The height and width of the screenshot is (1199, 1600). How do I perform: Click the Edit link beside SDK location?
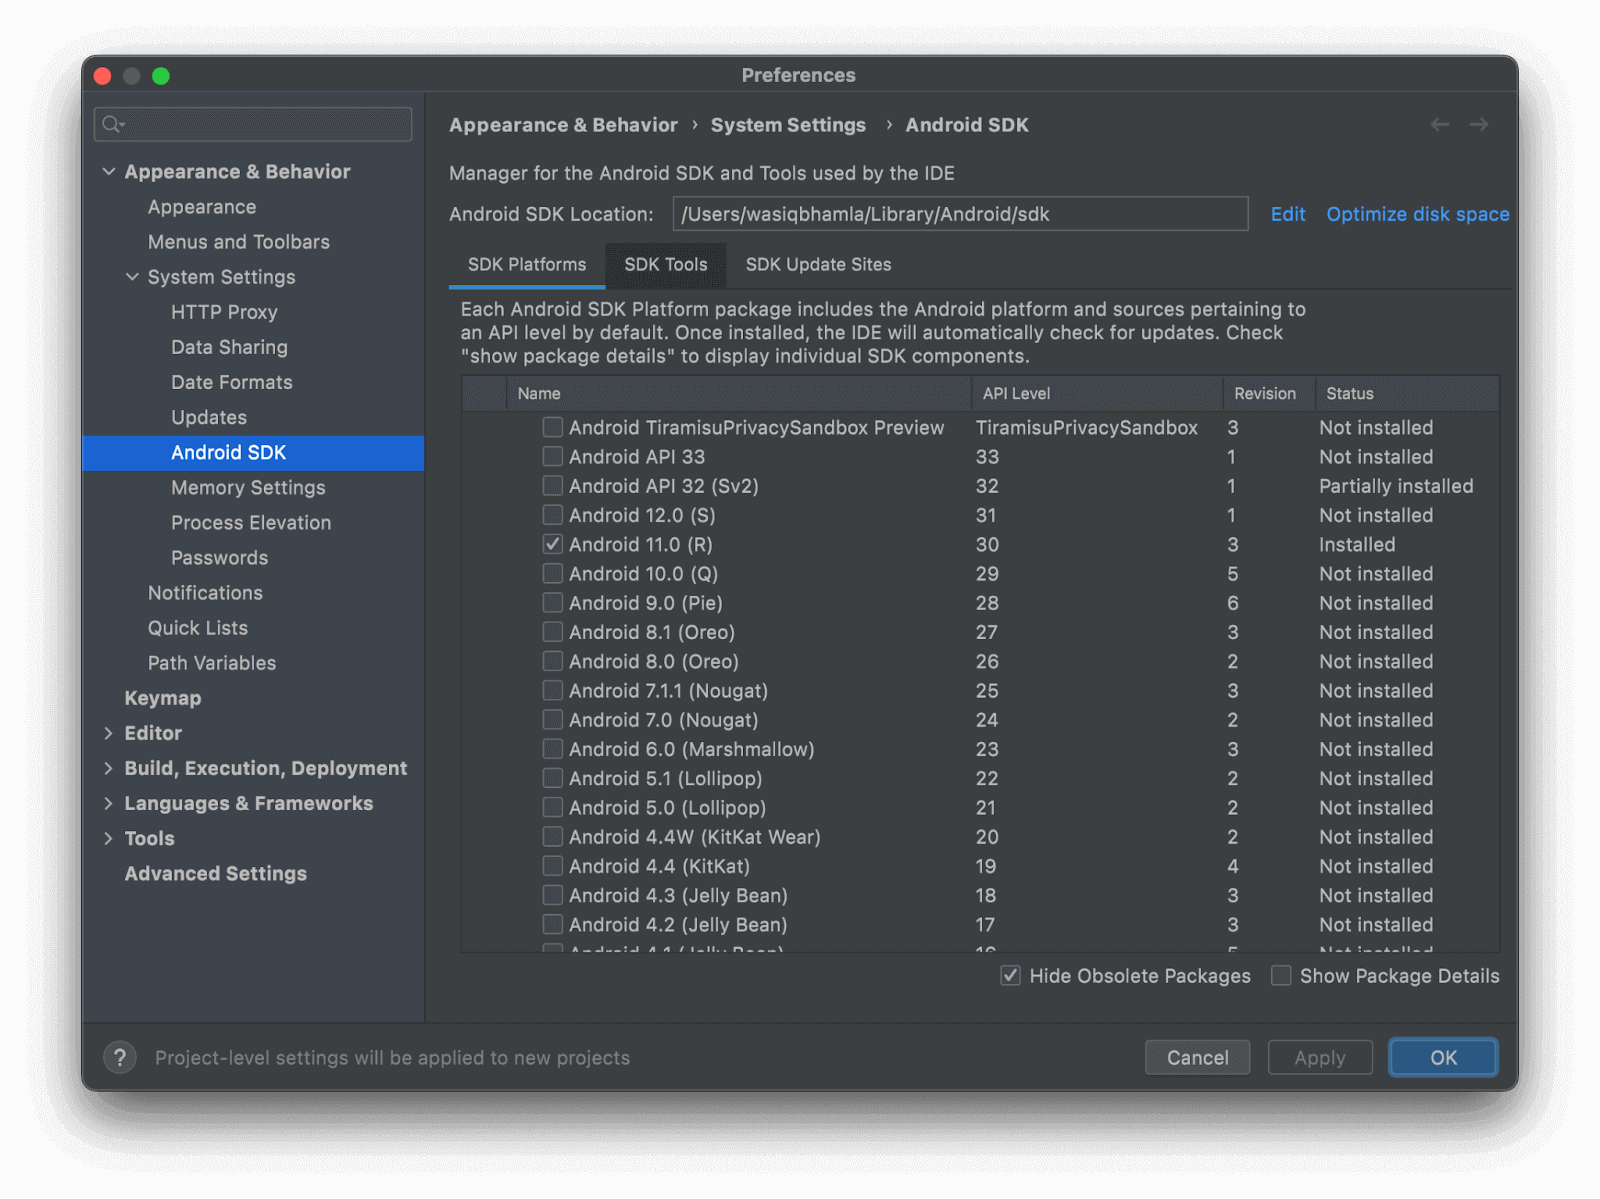(x=1288, y=213)
